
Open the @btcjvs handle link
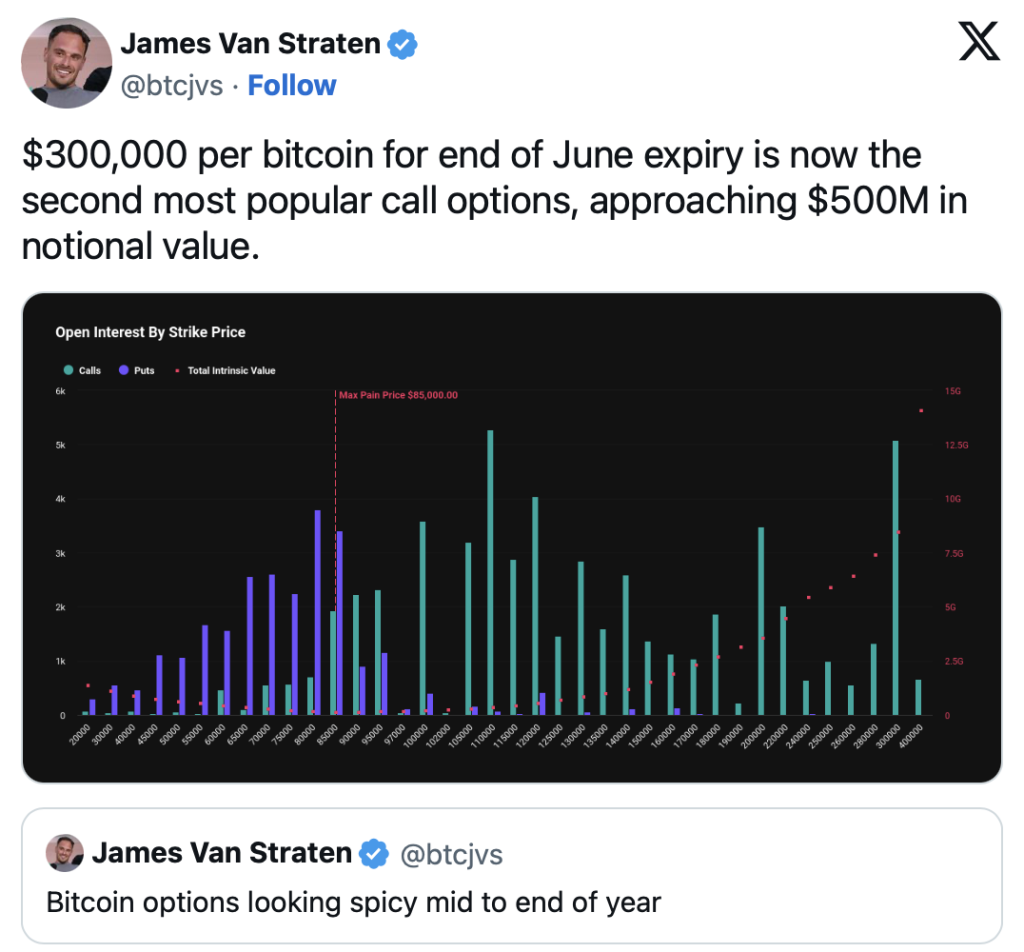point(172,86)
